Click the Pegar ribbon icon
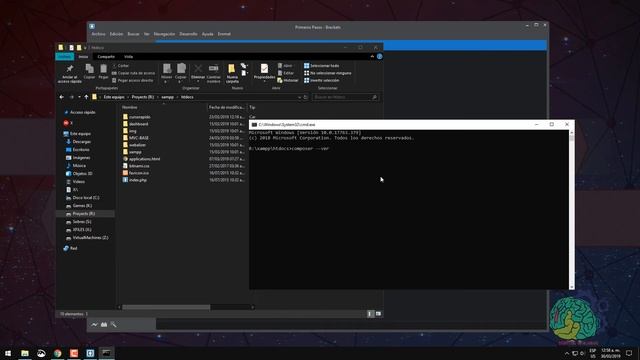The image size is (640, 360). 103,71
